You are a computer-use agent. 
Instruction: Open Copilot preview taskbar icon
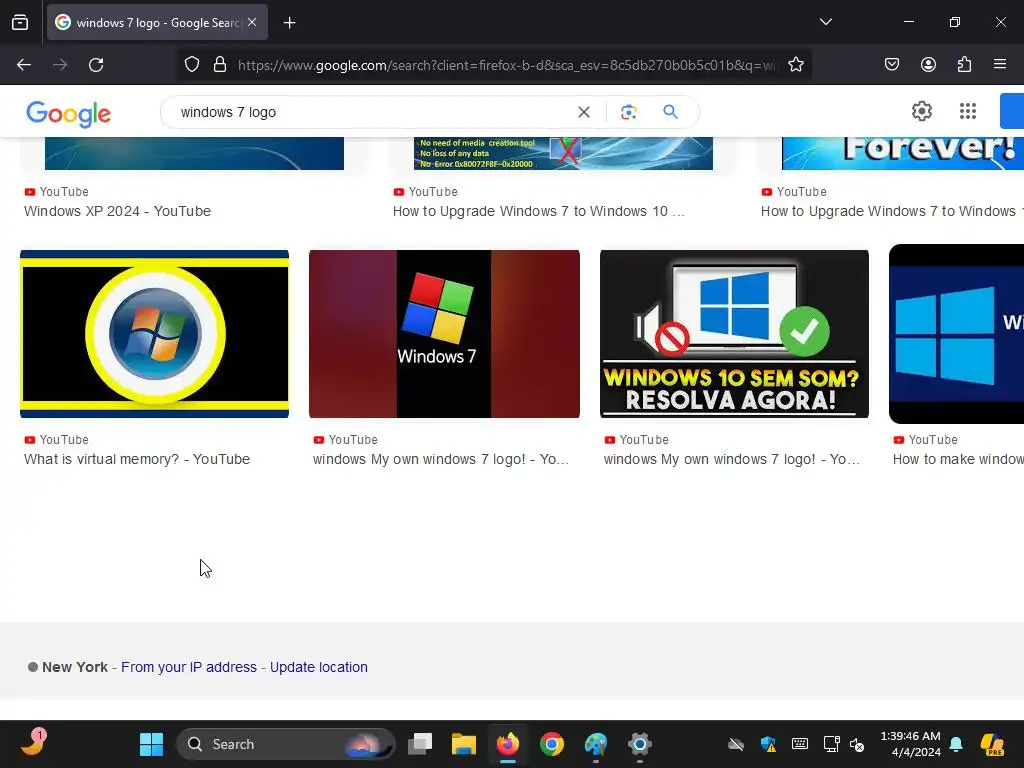tap(992, 744)
